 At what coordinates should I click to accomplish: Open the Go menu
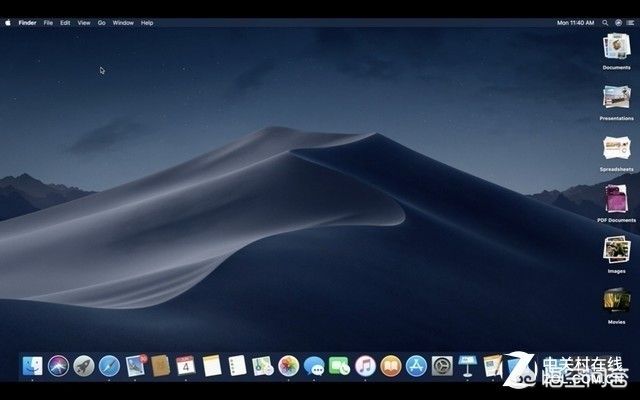coord(102,23)
